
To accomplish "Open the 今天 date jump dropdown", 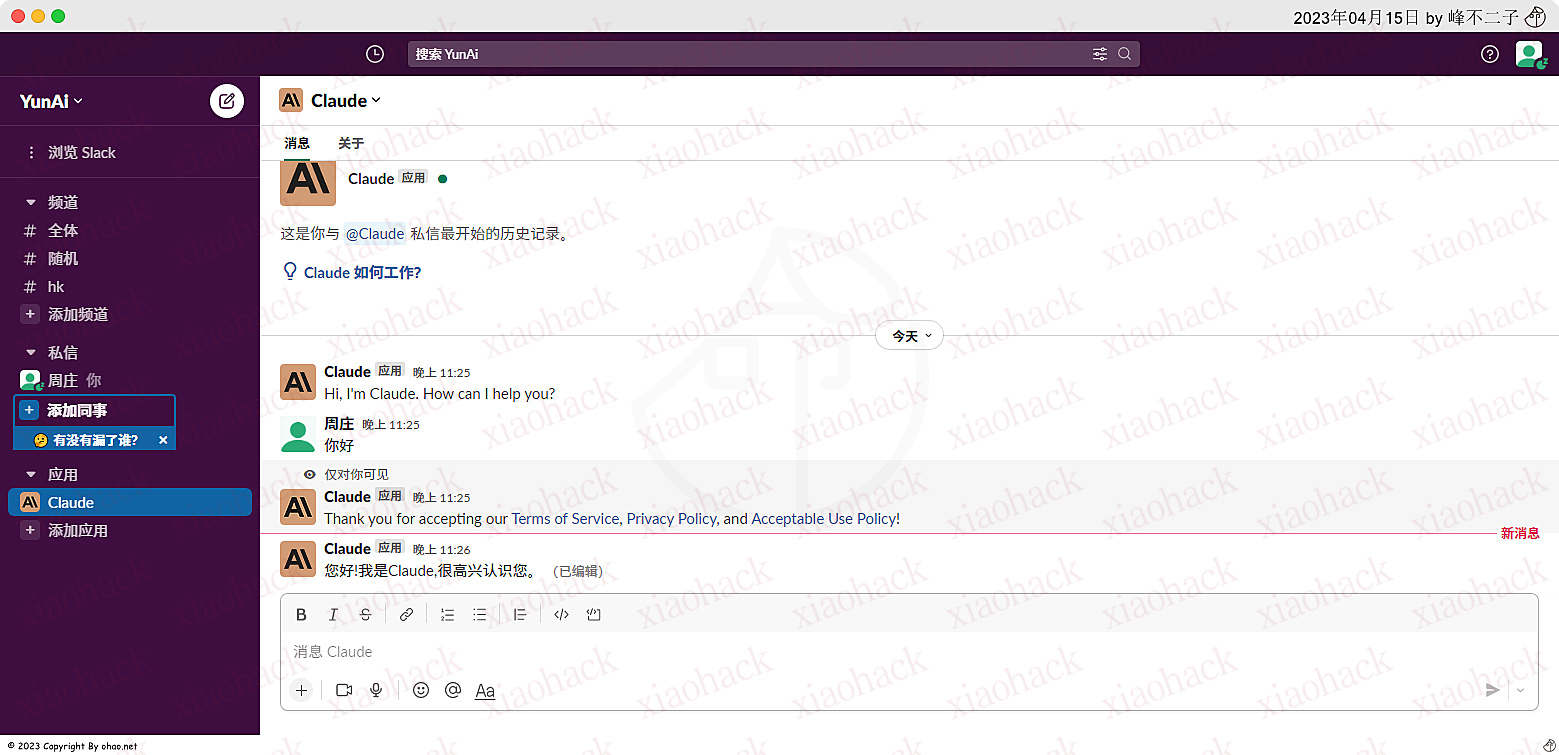I will point(909,336).
